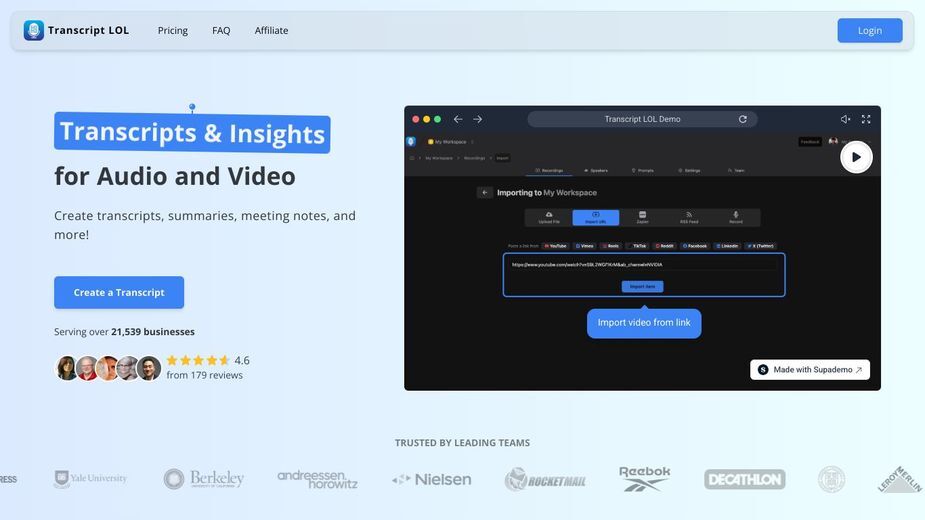Click the Transcript LOL microphone logo
This screenshot has height=520, width=925.
[x=34, y=30]
